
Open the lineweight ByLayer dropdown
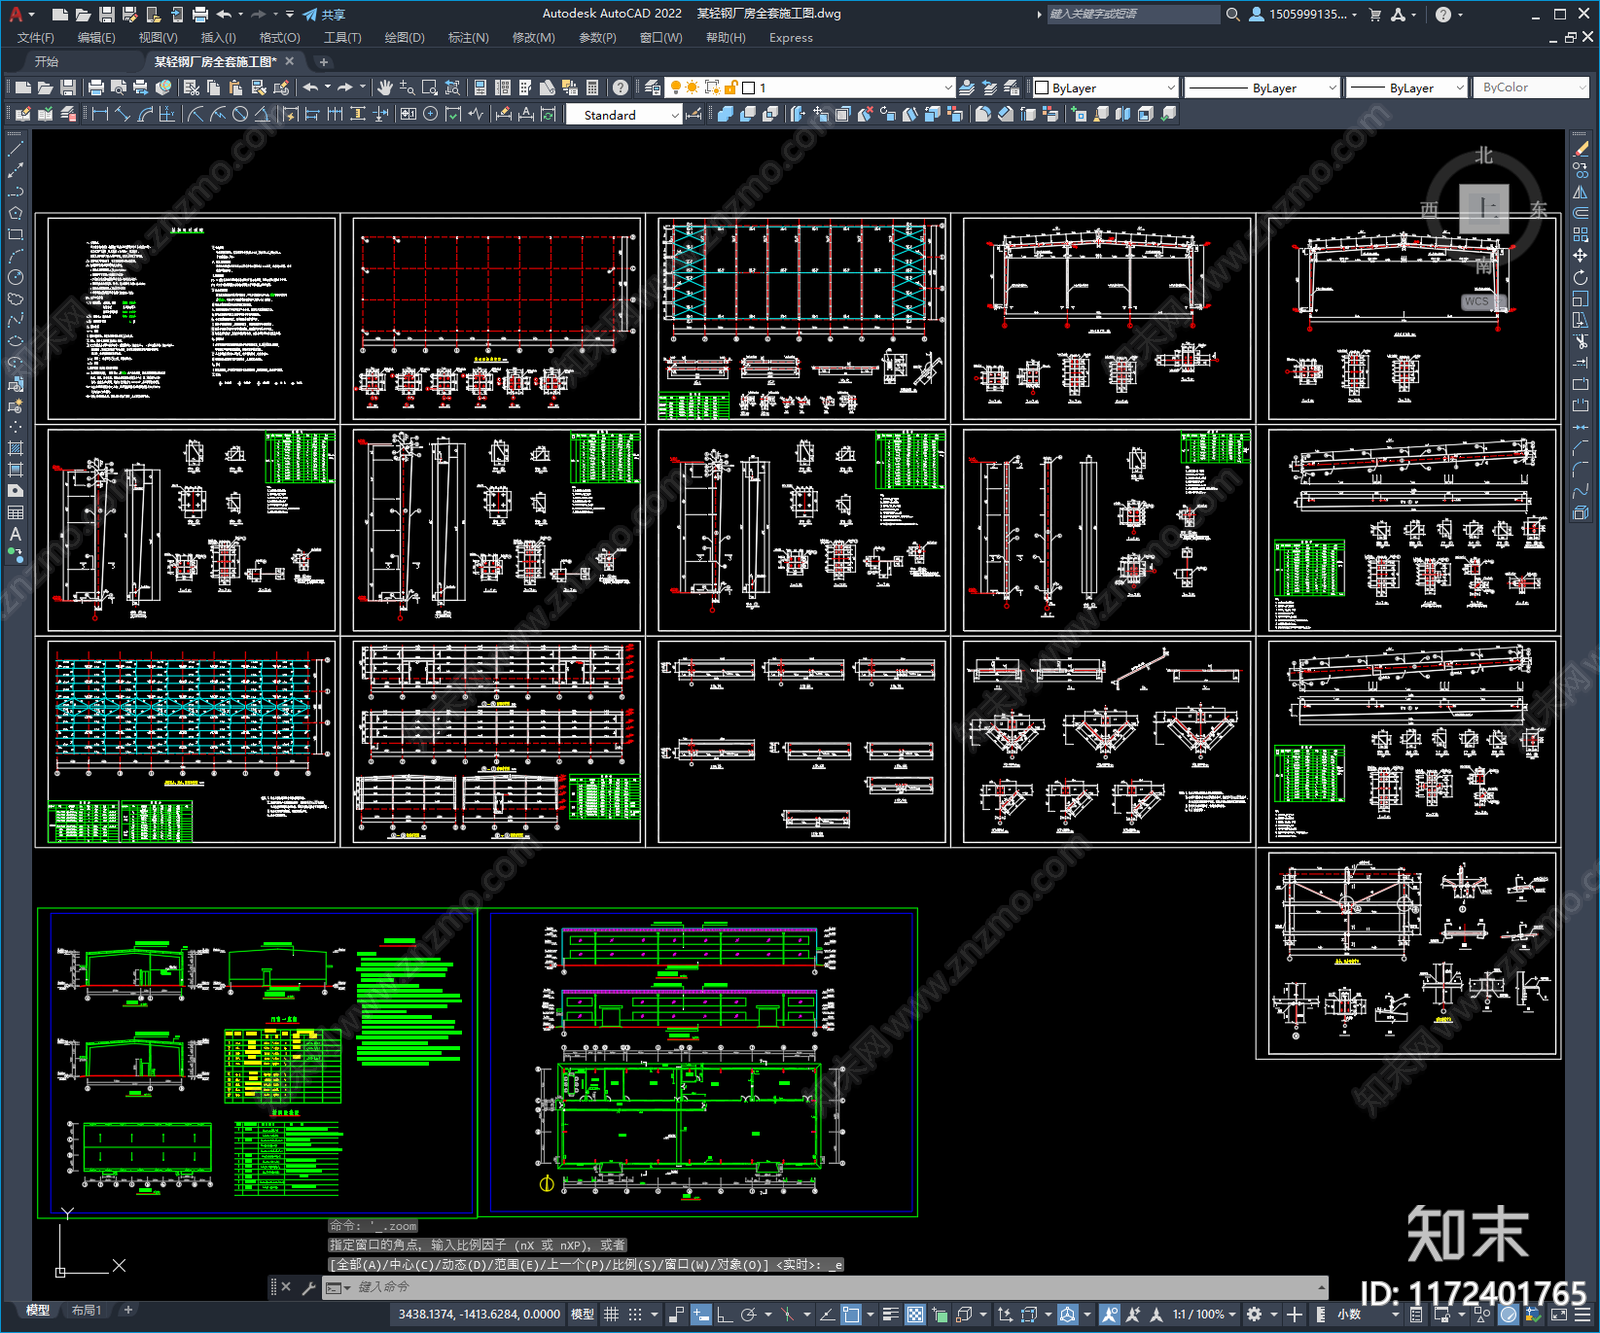click(x=1406, y=88)
